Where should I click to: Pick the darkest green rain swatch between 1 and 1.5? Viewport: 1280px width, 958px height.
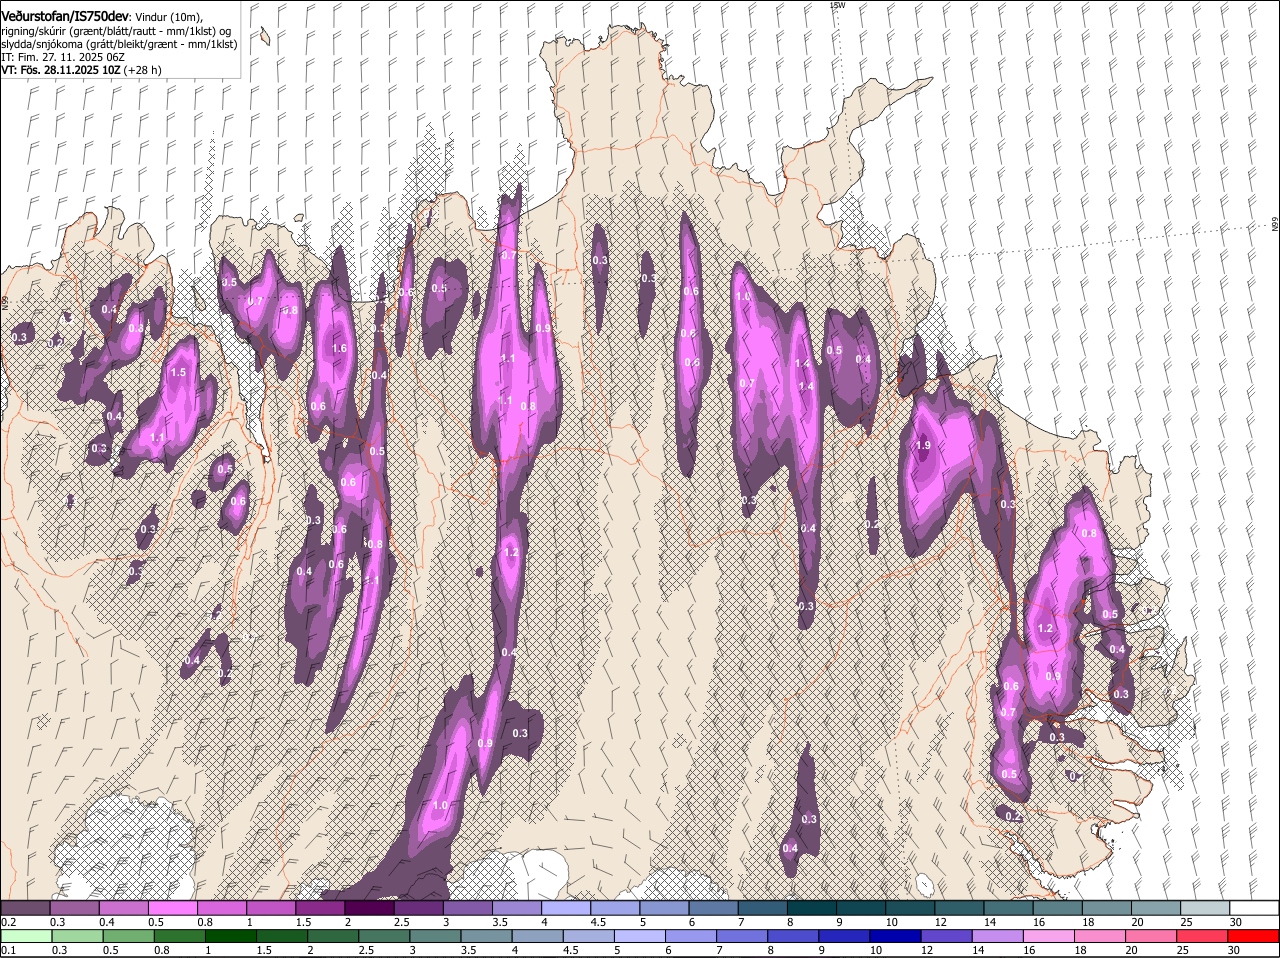[x=231, y=936]
